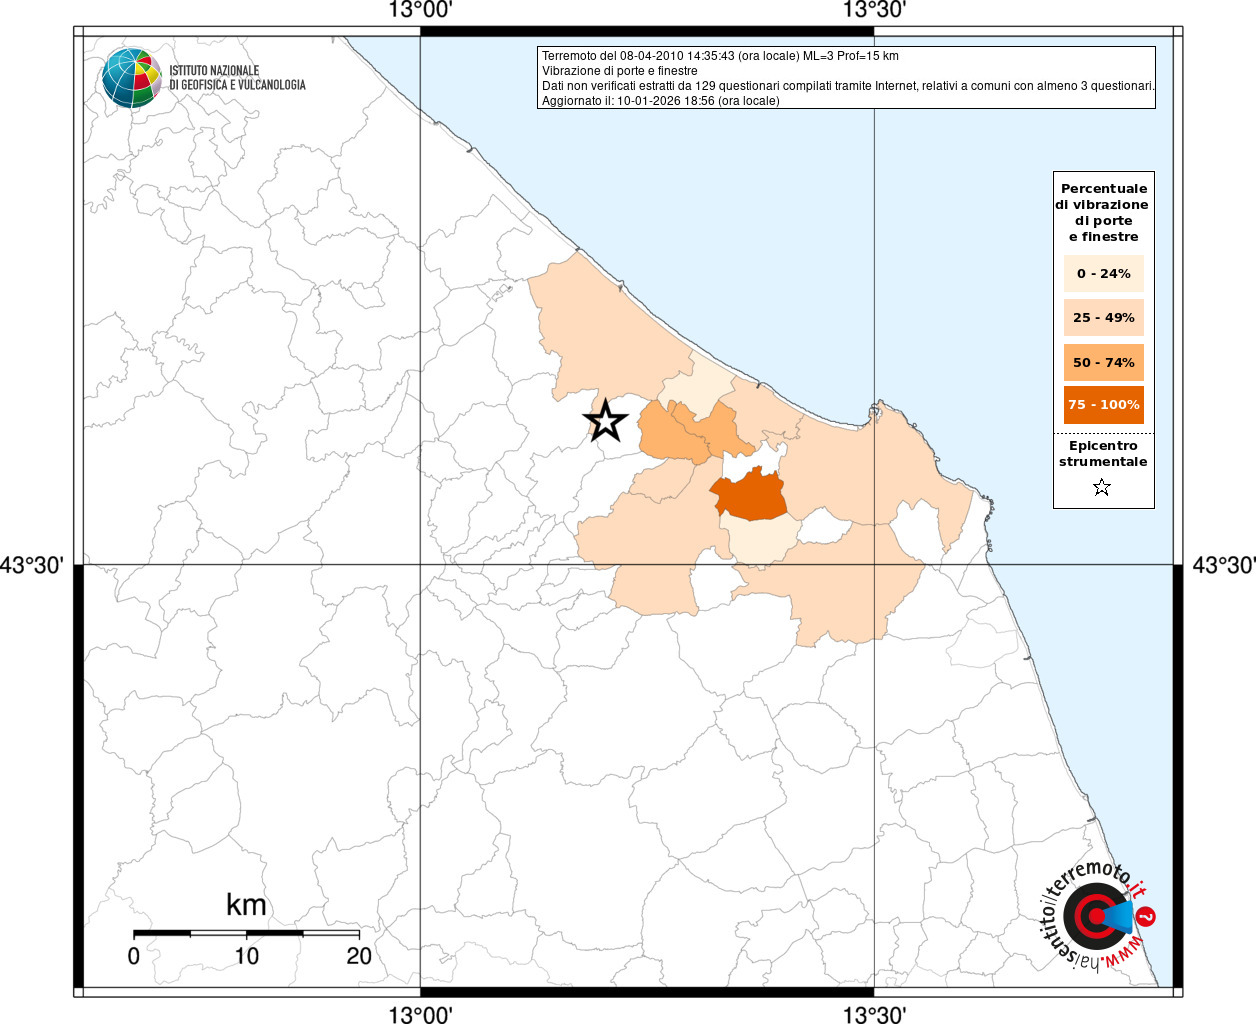1256x1024 pixels.
Task: Click the 13°30' longitude label at the top
Action: [x=874, y=11]
